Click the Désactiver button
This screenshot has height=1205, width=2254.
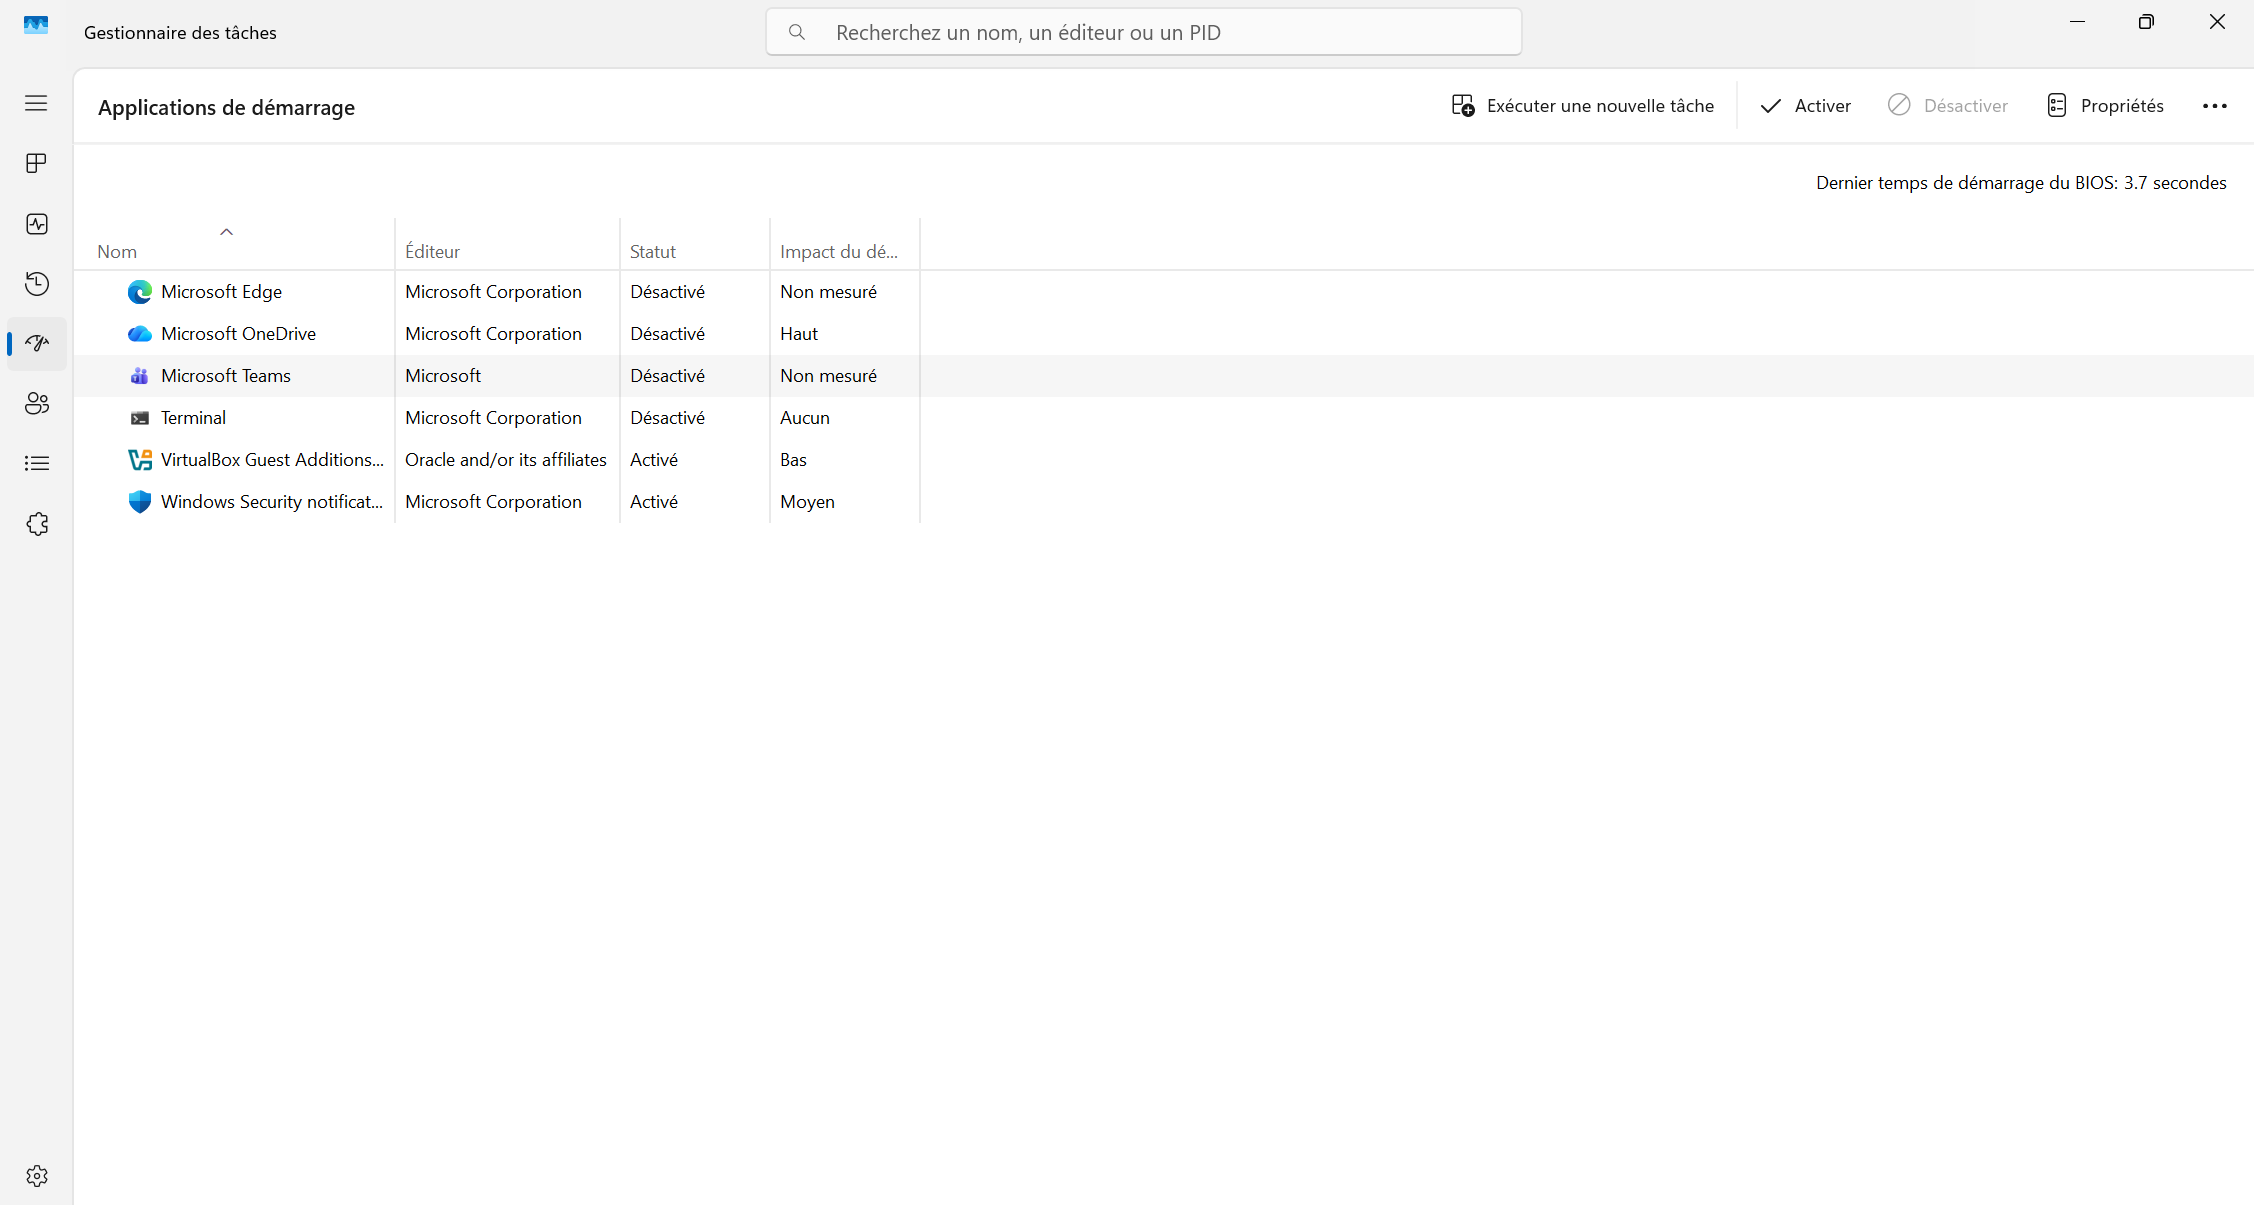tap(1947, 106)
